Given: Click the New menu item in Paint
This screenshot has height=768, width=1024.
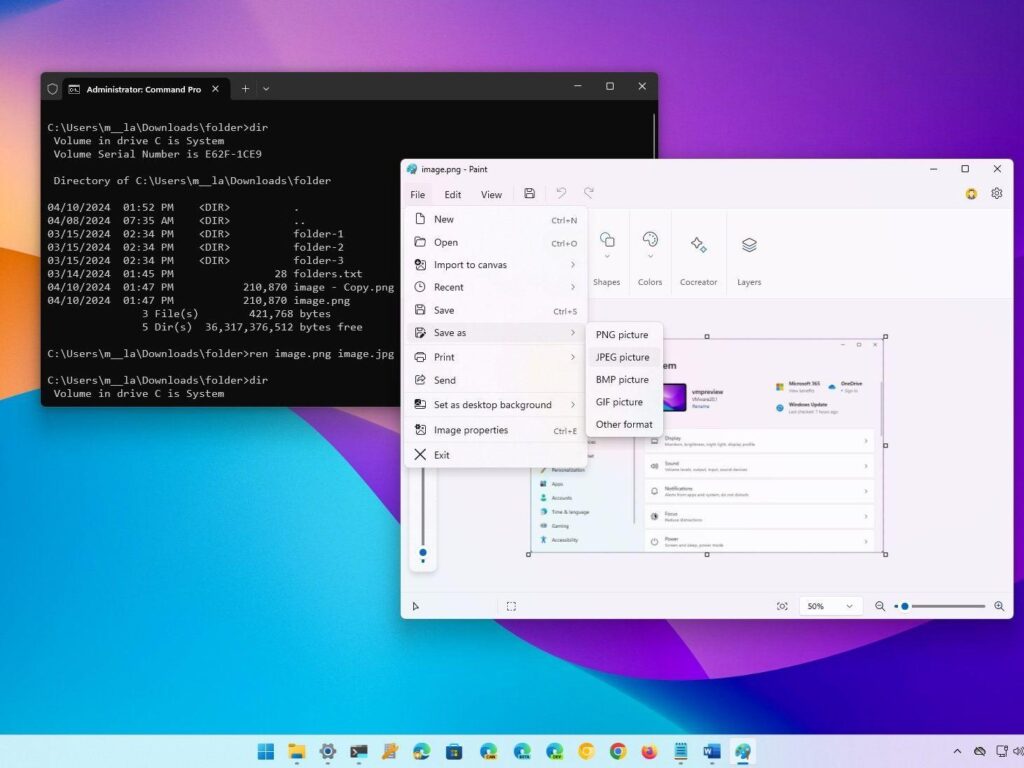Looking at the screenshot, I should coord(496,219).
